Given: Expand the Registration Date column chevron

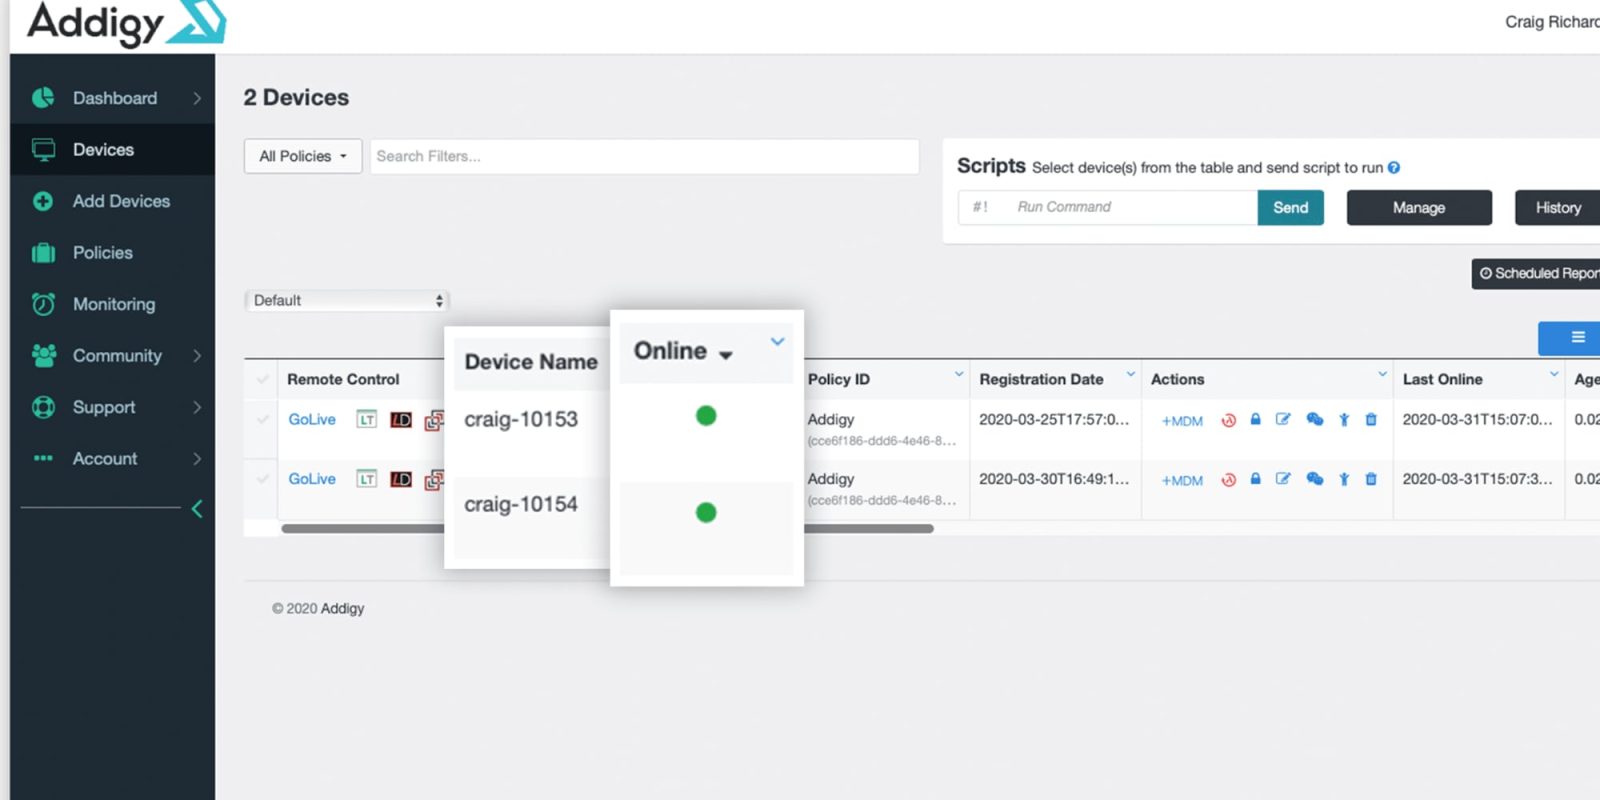Looking at the screenshot, I should pyautogui.click(x=1130, y=374).
